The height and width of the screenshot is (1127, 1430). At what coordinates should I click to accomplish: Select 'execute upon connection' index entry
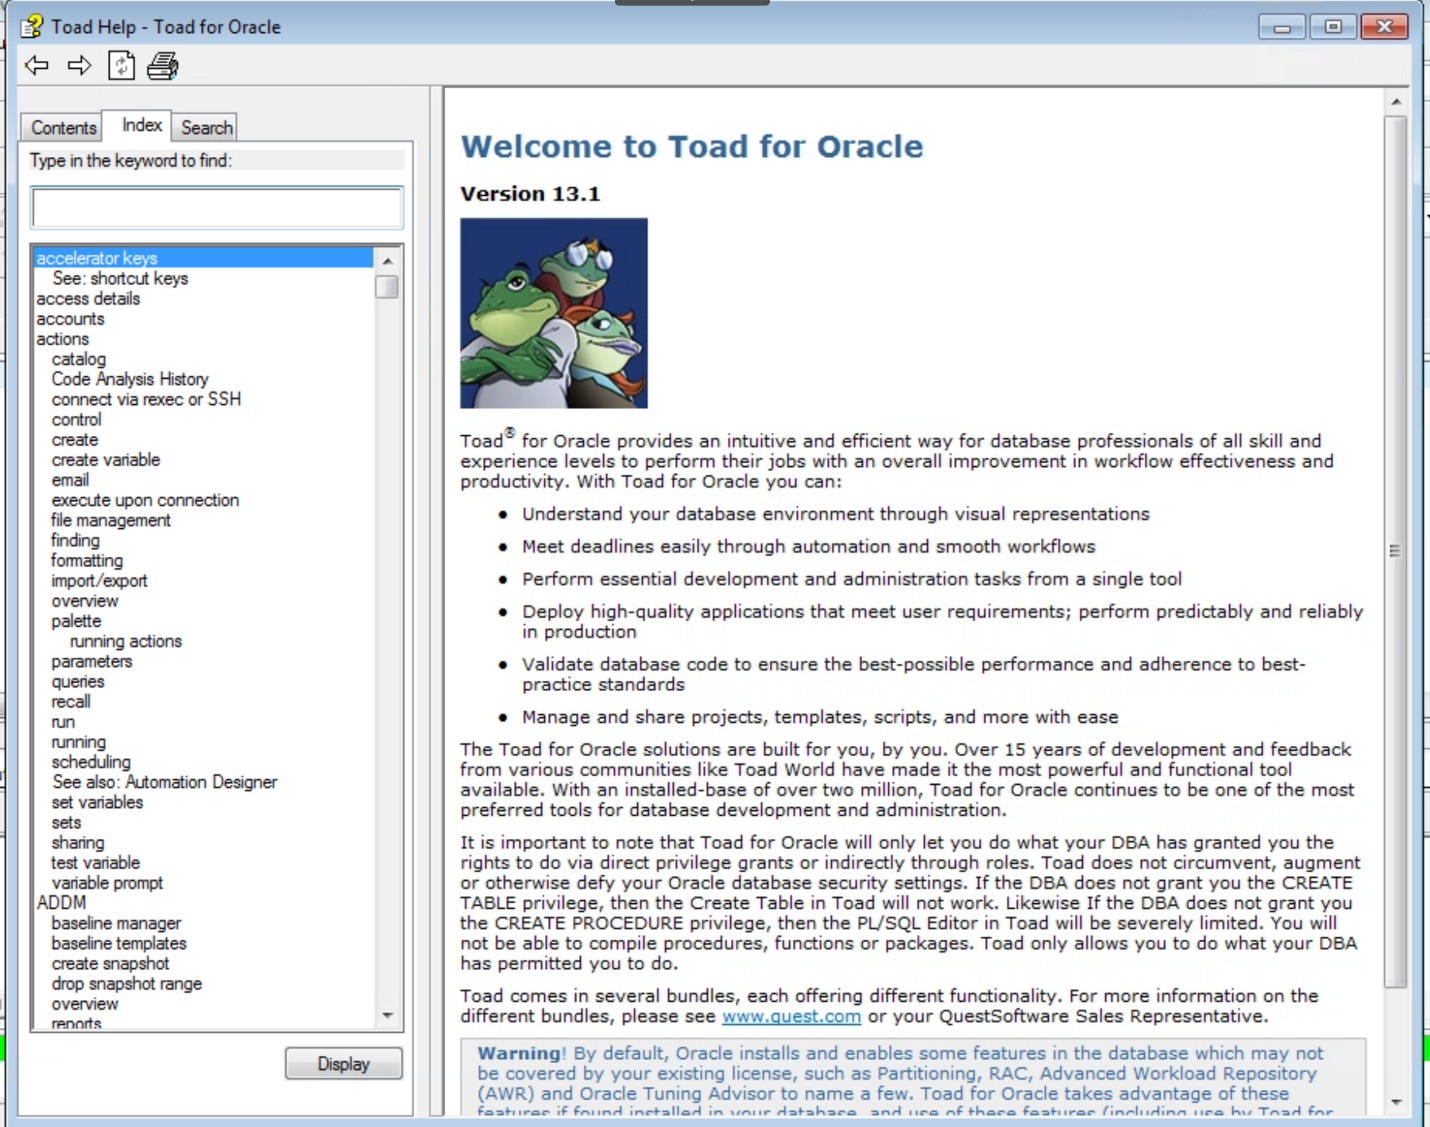point(146,500)
